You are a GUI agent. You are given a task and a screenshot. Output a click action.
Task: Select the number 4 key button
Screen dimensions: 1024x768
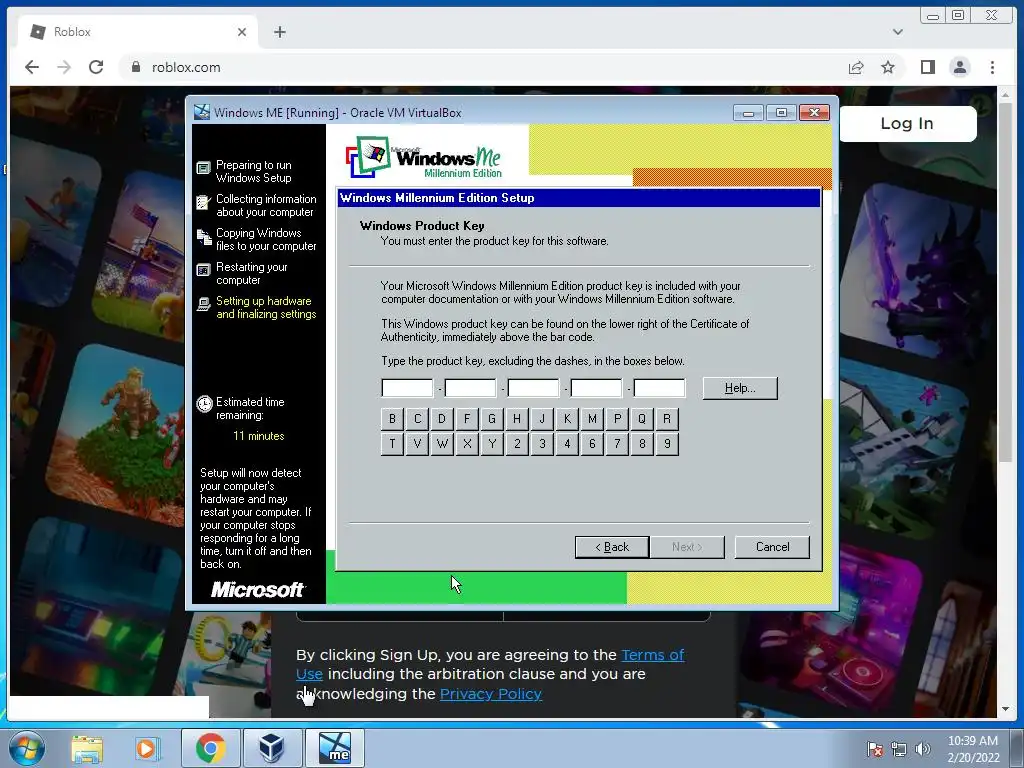pyautogui.click(x=567, y=444)
